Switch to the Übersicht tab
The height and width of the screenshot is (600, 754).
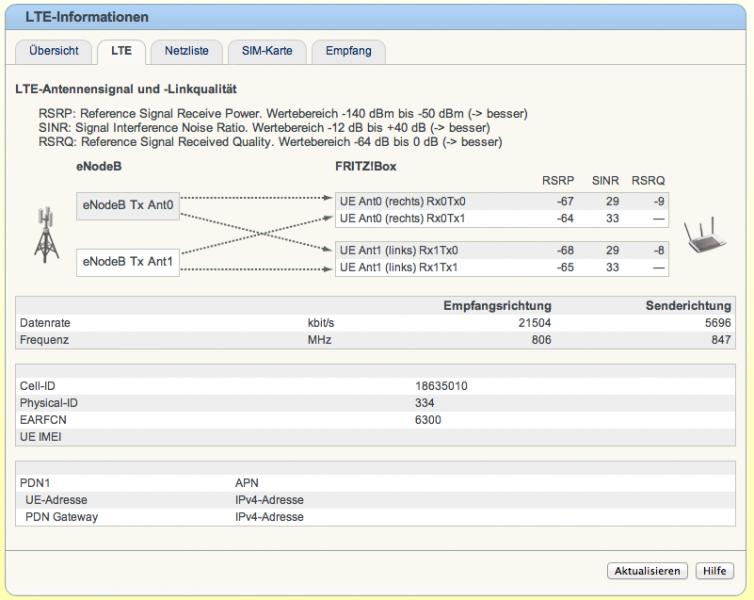tap(53, 51)
